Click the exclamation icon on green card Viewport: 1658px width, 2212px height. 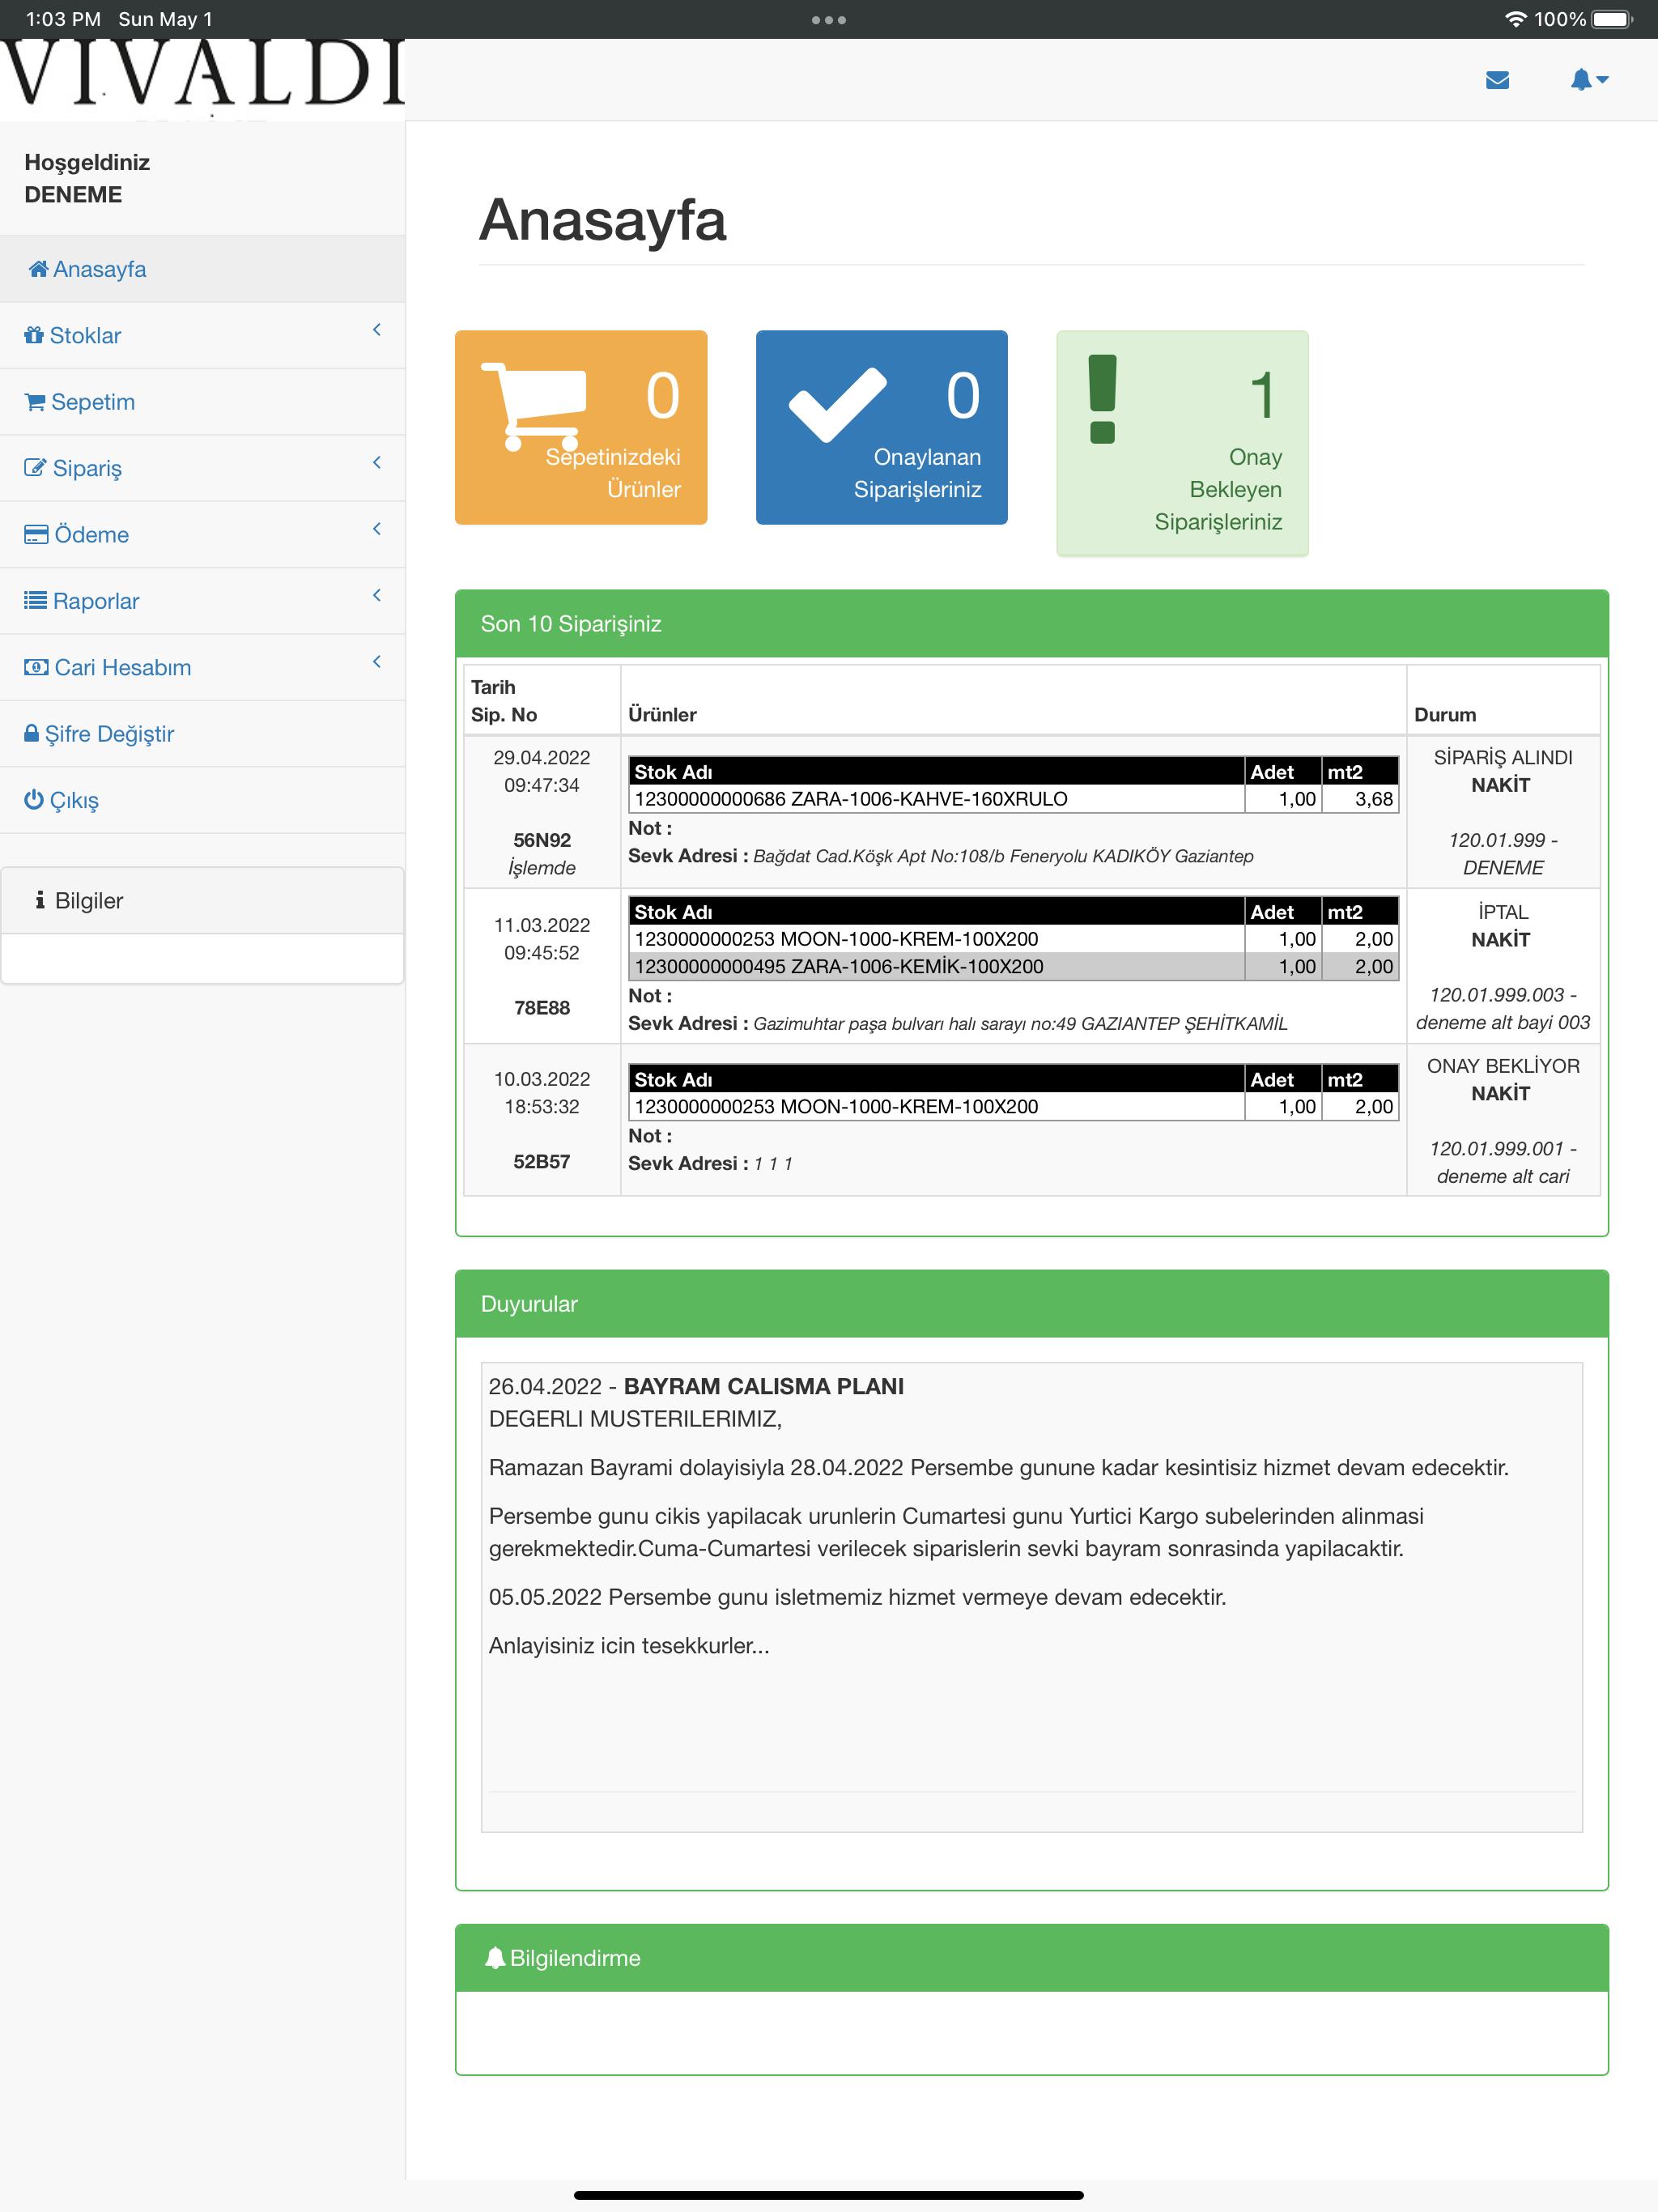click(1102, 399)
